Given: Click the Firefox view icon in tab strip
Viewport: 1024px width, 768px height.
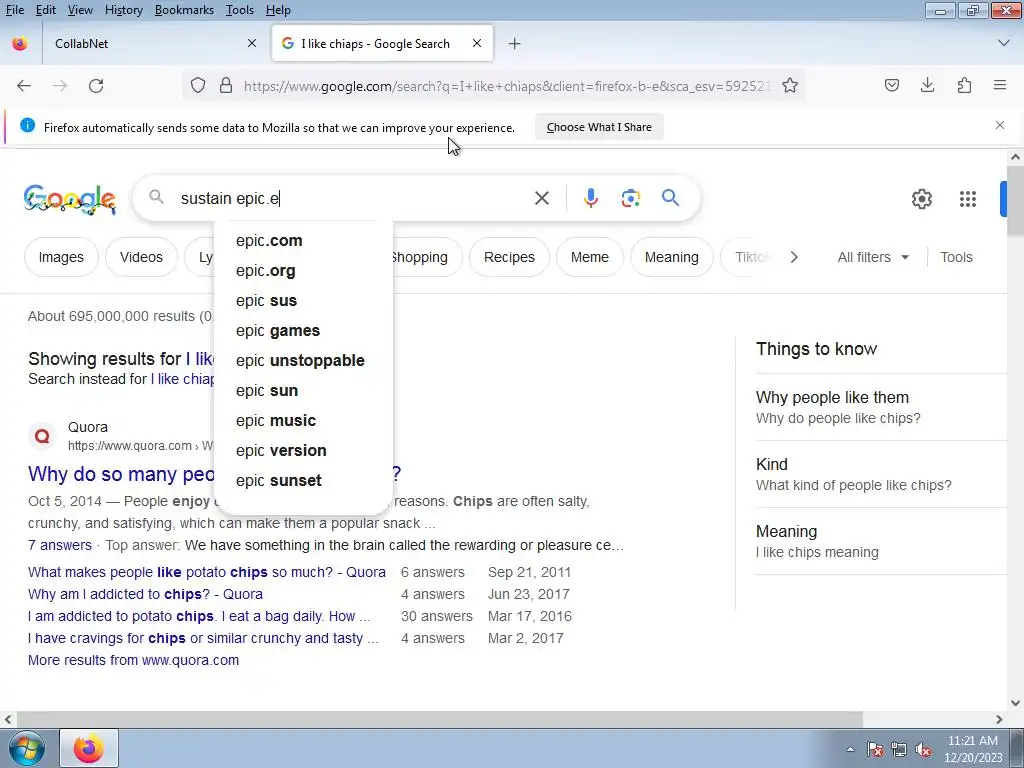Looking at the screenshot, I should [20, 43].
